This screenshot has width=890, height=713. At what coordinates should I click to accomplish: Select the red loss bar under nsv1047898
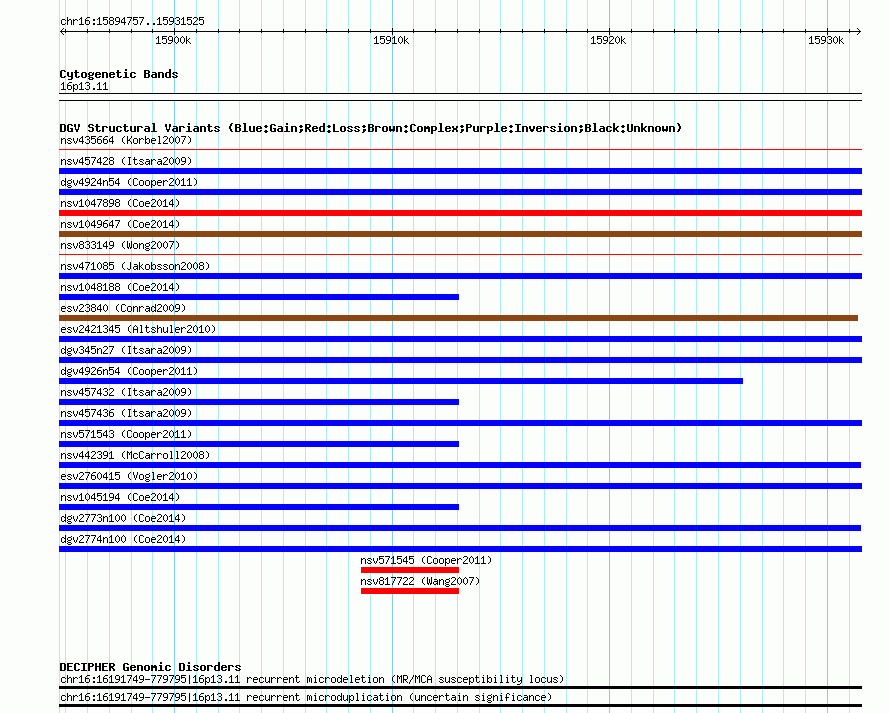point(460,213)
